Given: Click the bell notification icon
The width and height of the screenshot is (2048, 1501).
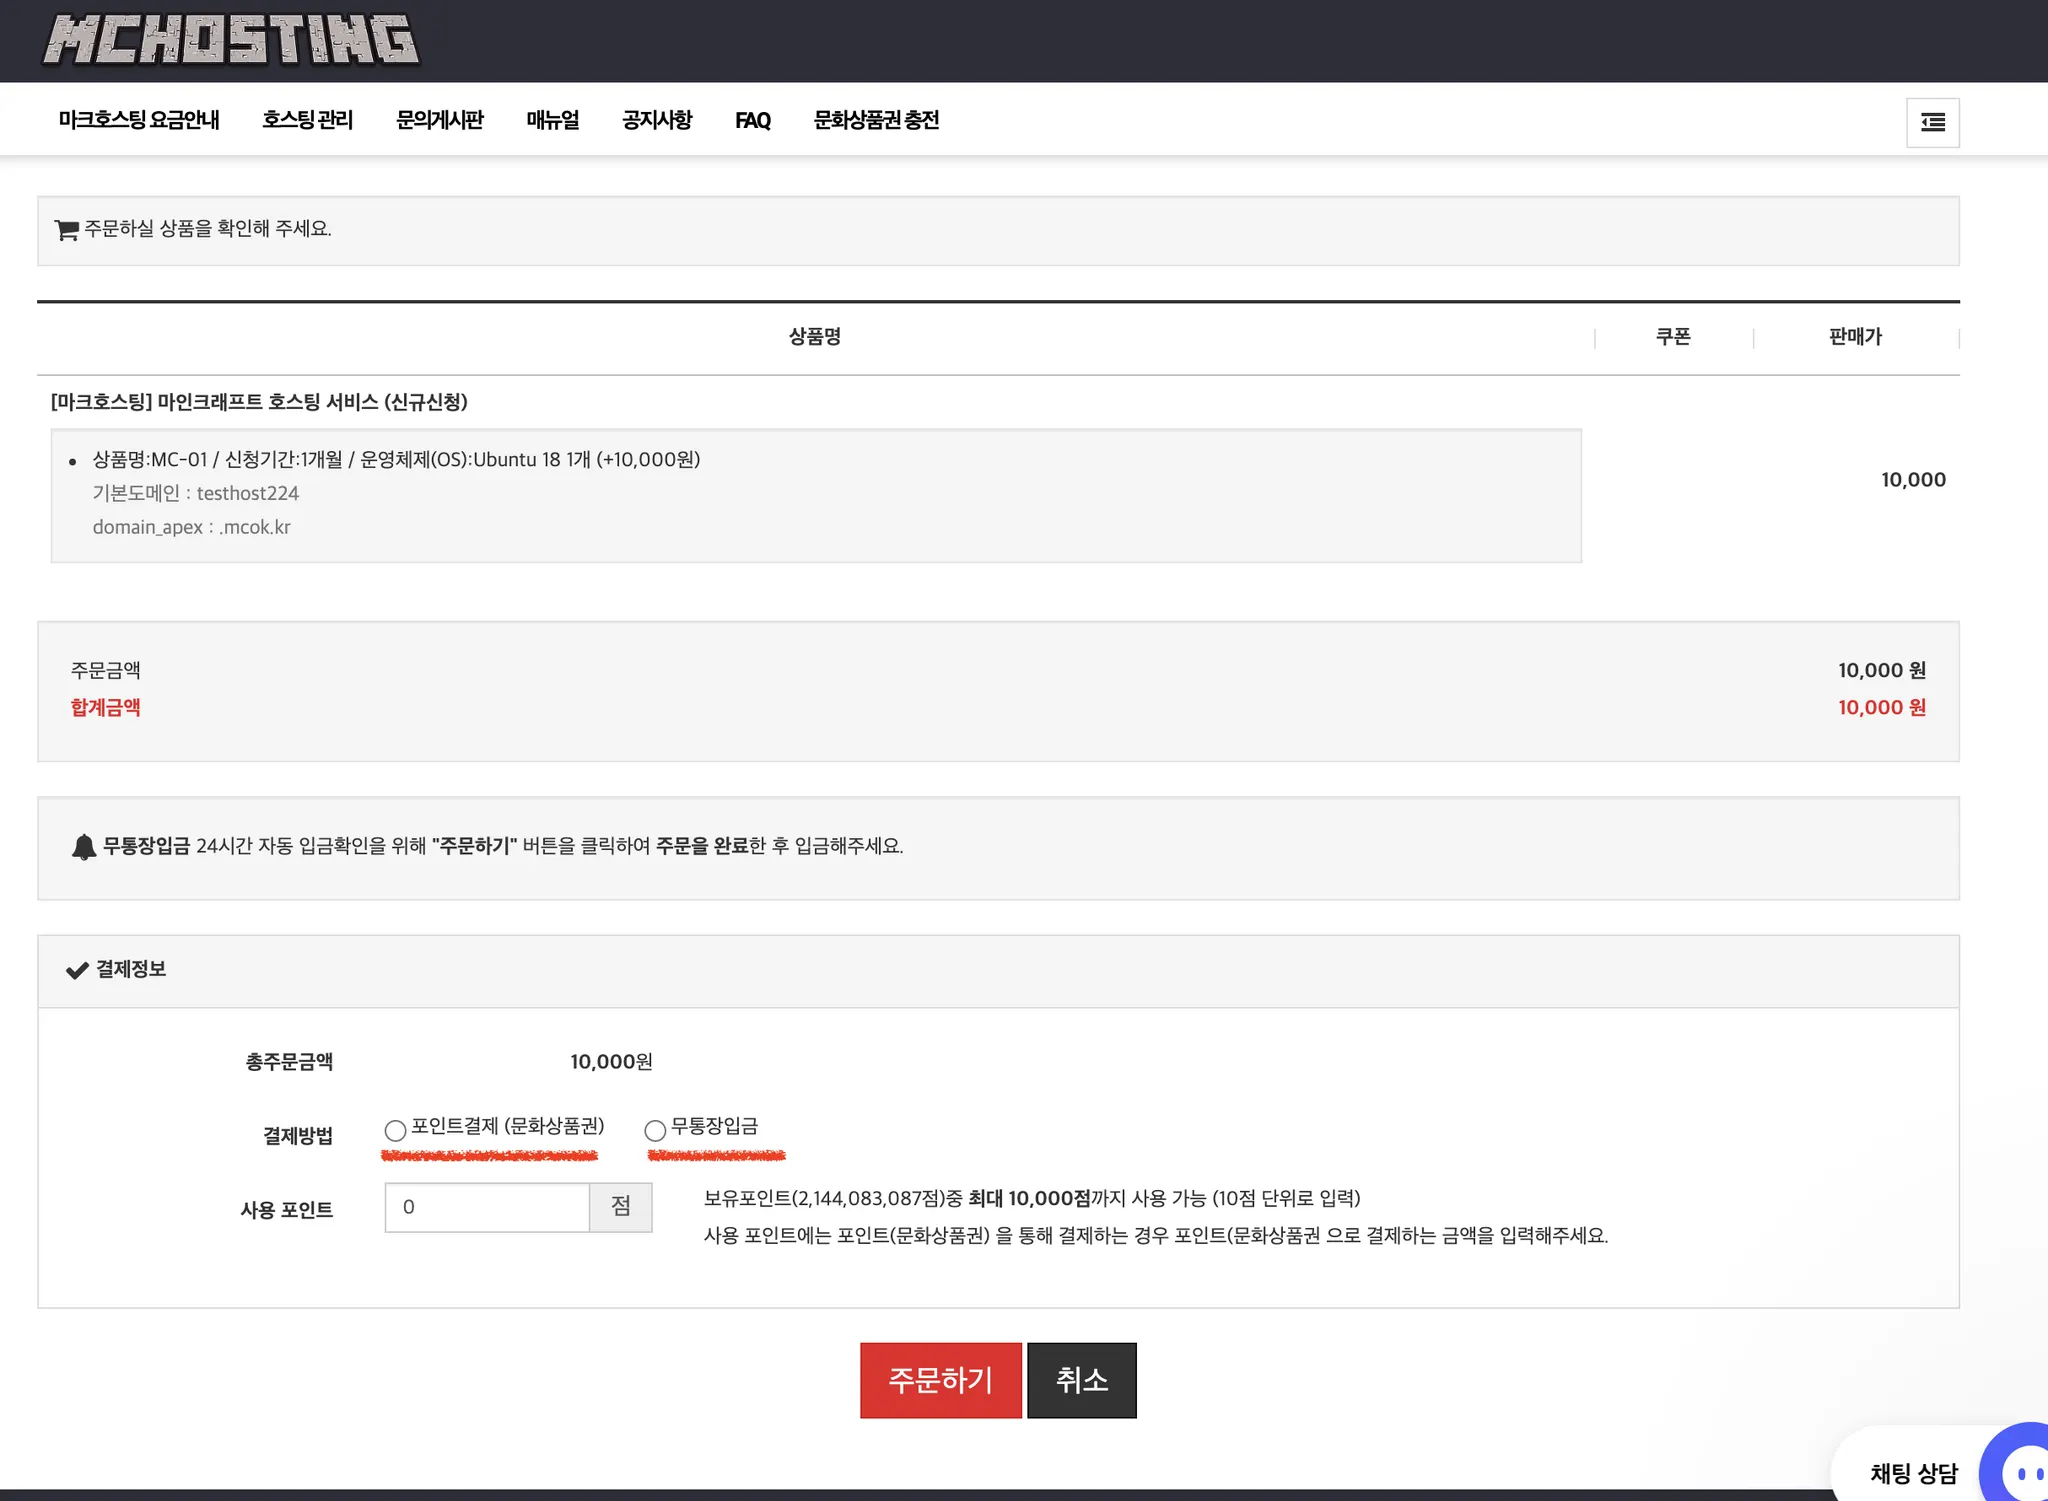Looking at the screenshot, I should [84, 847].
